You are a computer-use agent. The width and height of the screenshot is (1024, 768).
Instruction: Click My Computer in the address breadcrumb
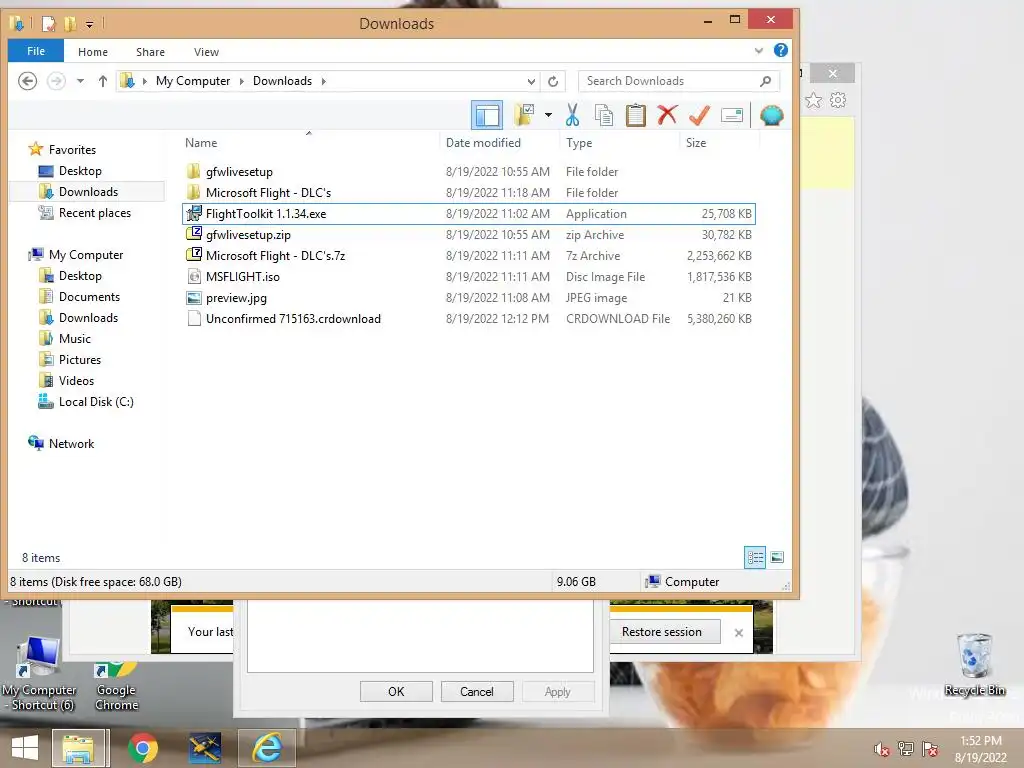tap(193, 81)
